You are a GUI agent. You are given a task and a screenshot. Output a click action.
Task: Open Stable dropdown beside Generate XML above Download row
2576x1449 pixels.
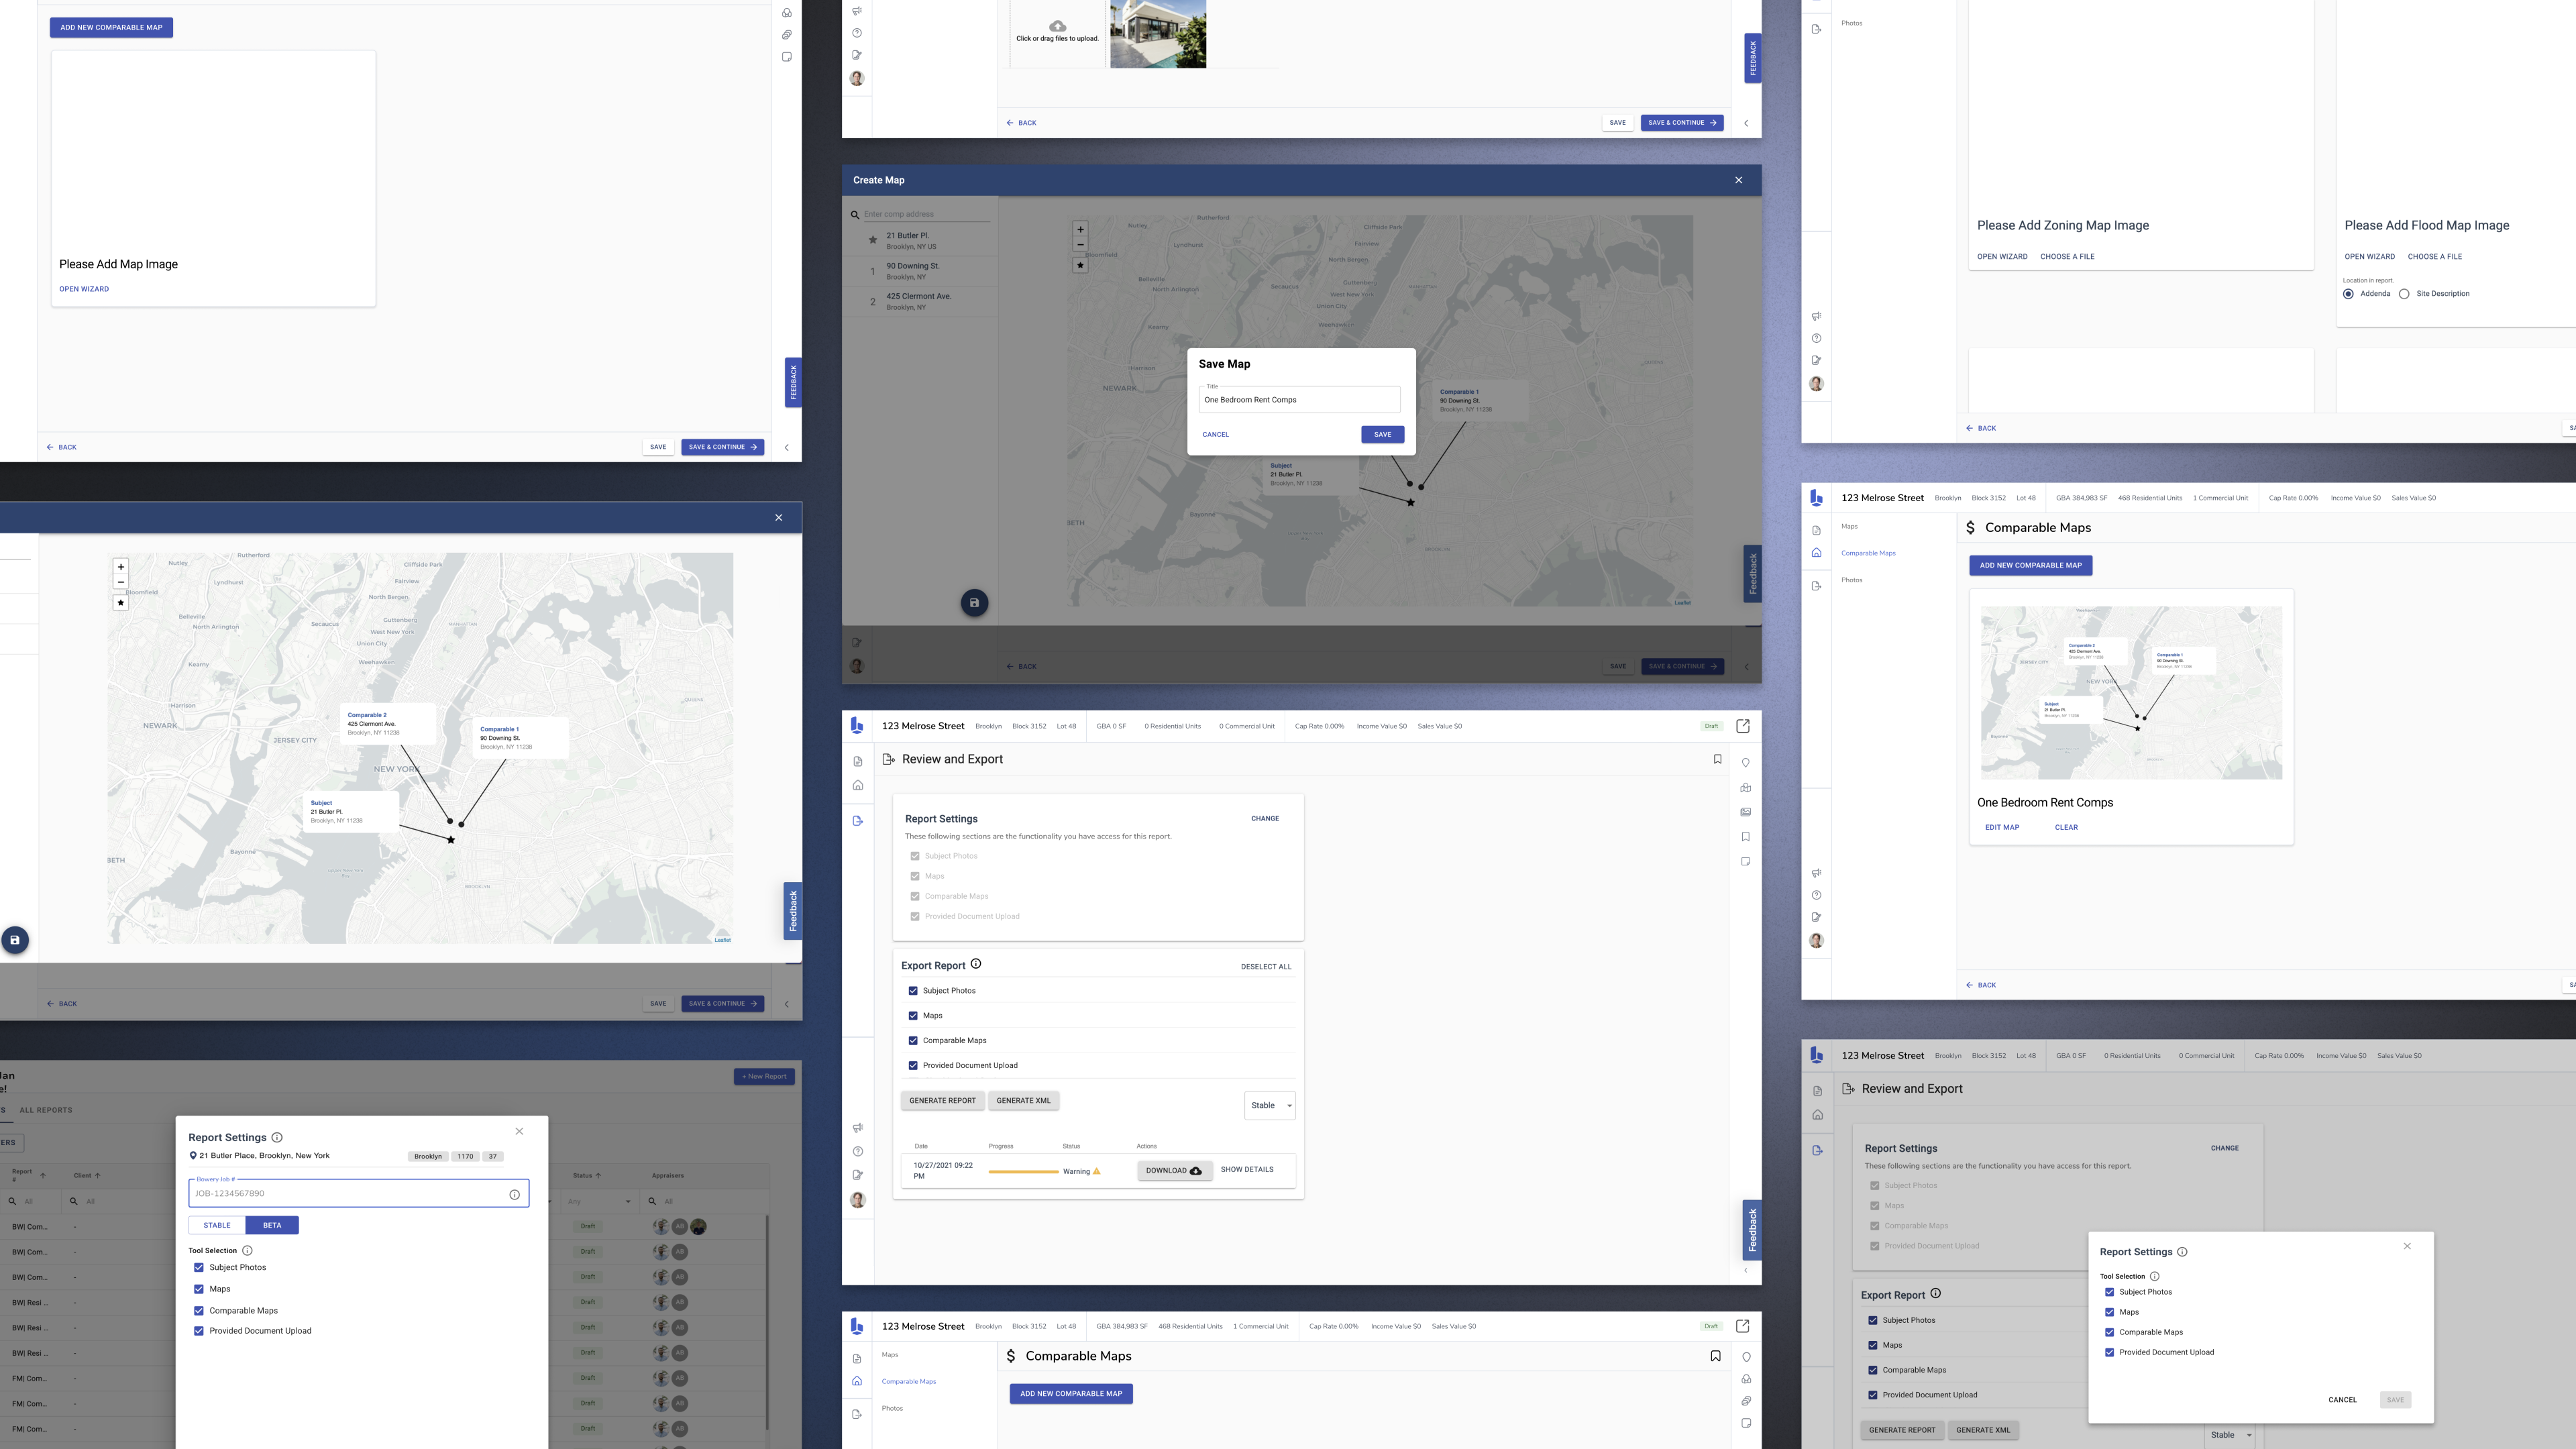click(x=1270, y=1105)
